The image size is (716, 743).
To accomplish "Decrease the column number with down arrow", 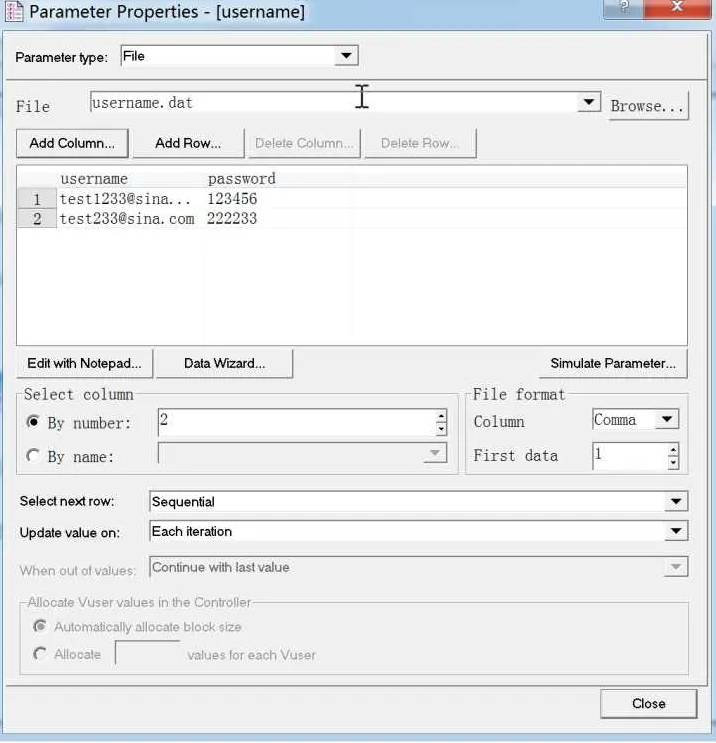I will [x=441, y=429].
